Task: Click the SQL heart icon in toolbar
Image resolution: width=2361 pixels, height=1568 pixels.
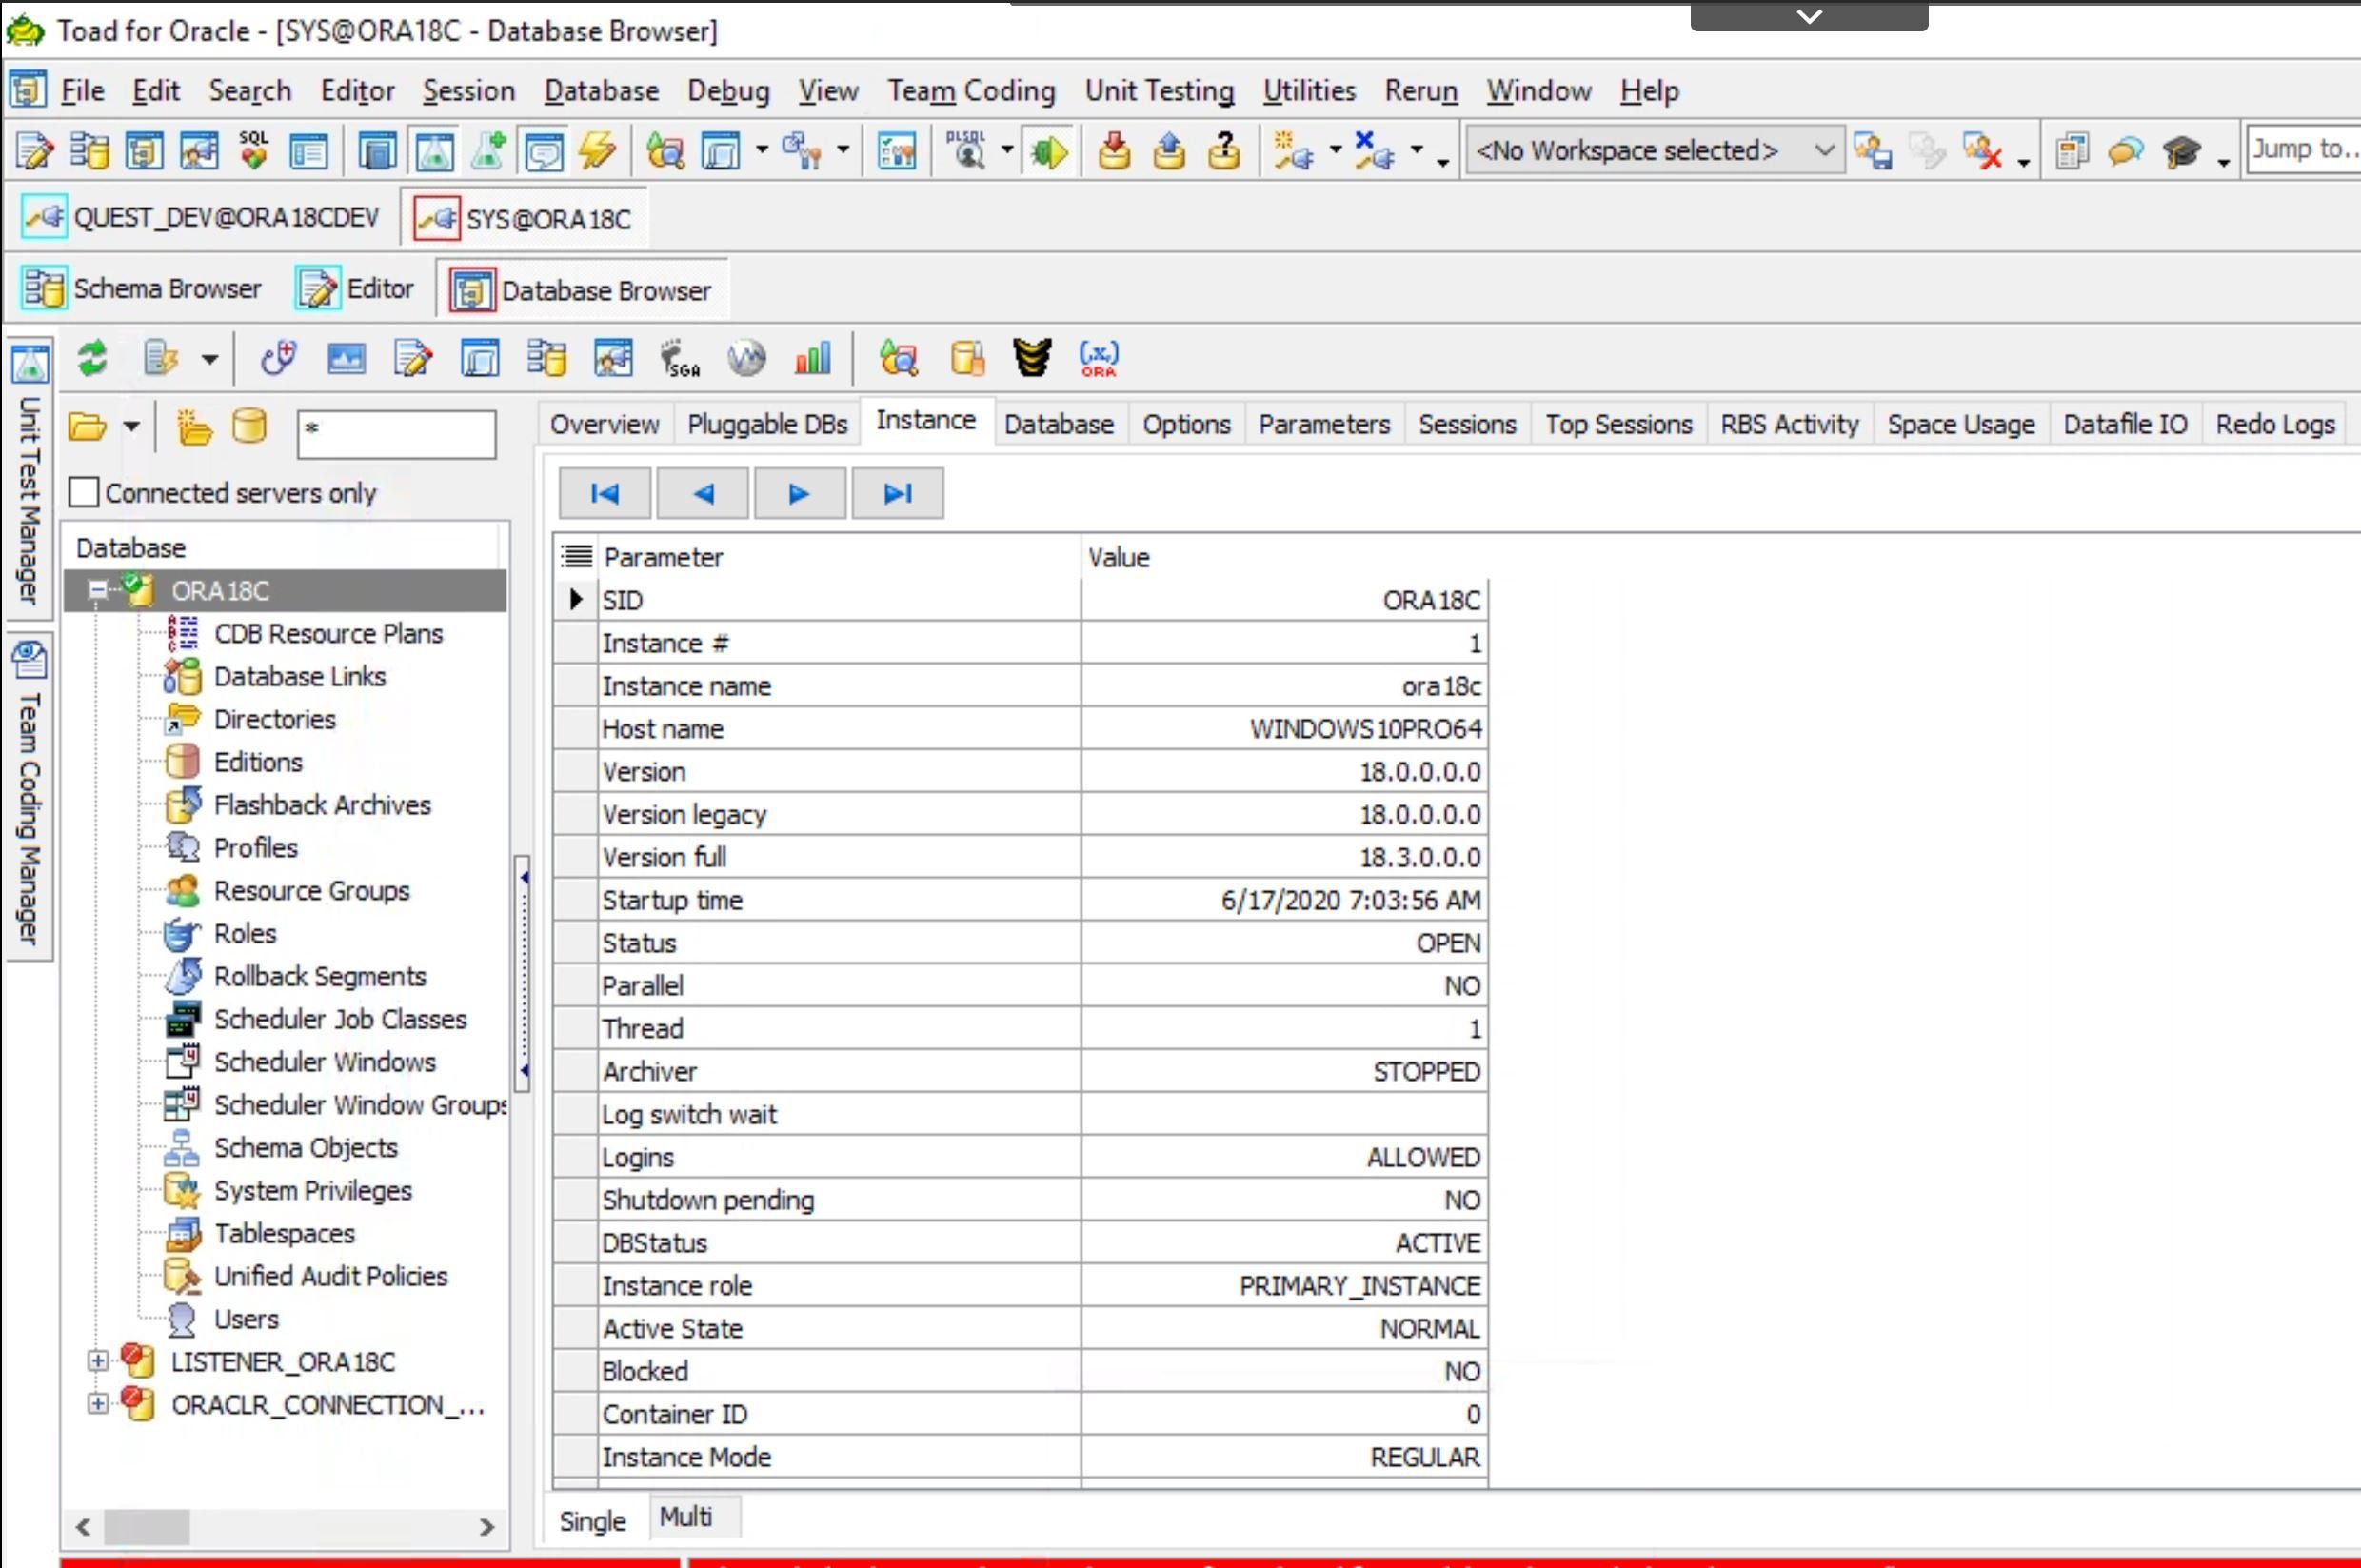Action: click(x=254, y=151)
